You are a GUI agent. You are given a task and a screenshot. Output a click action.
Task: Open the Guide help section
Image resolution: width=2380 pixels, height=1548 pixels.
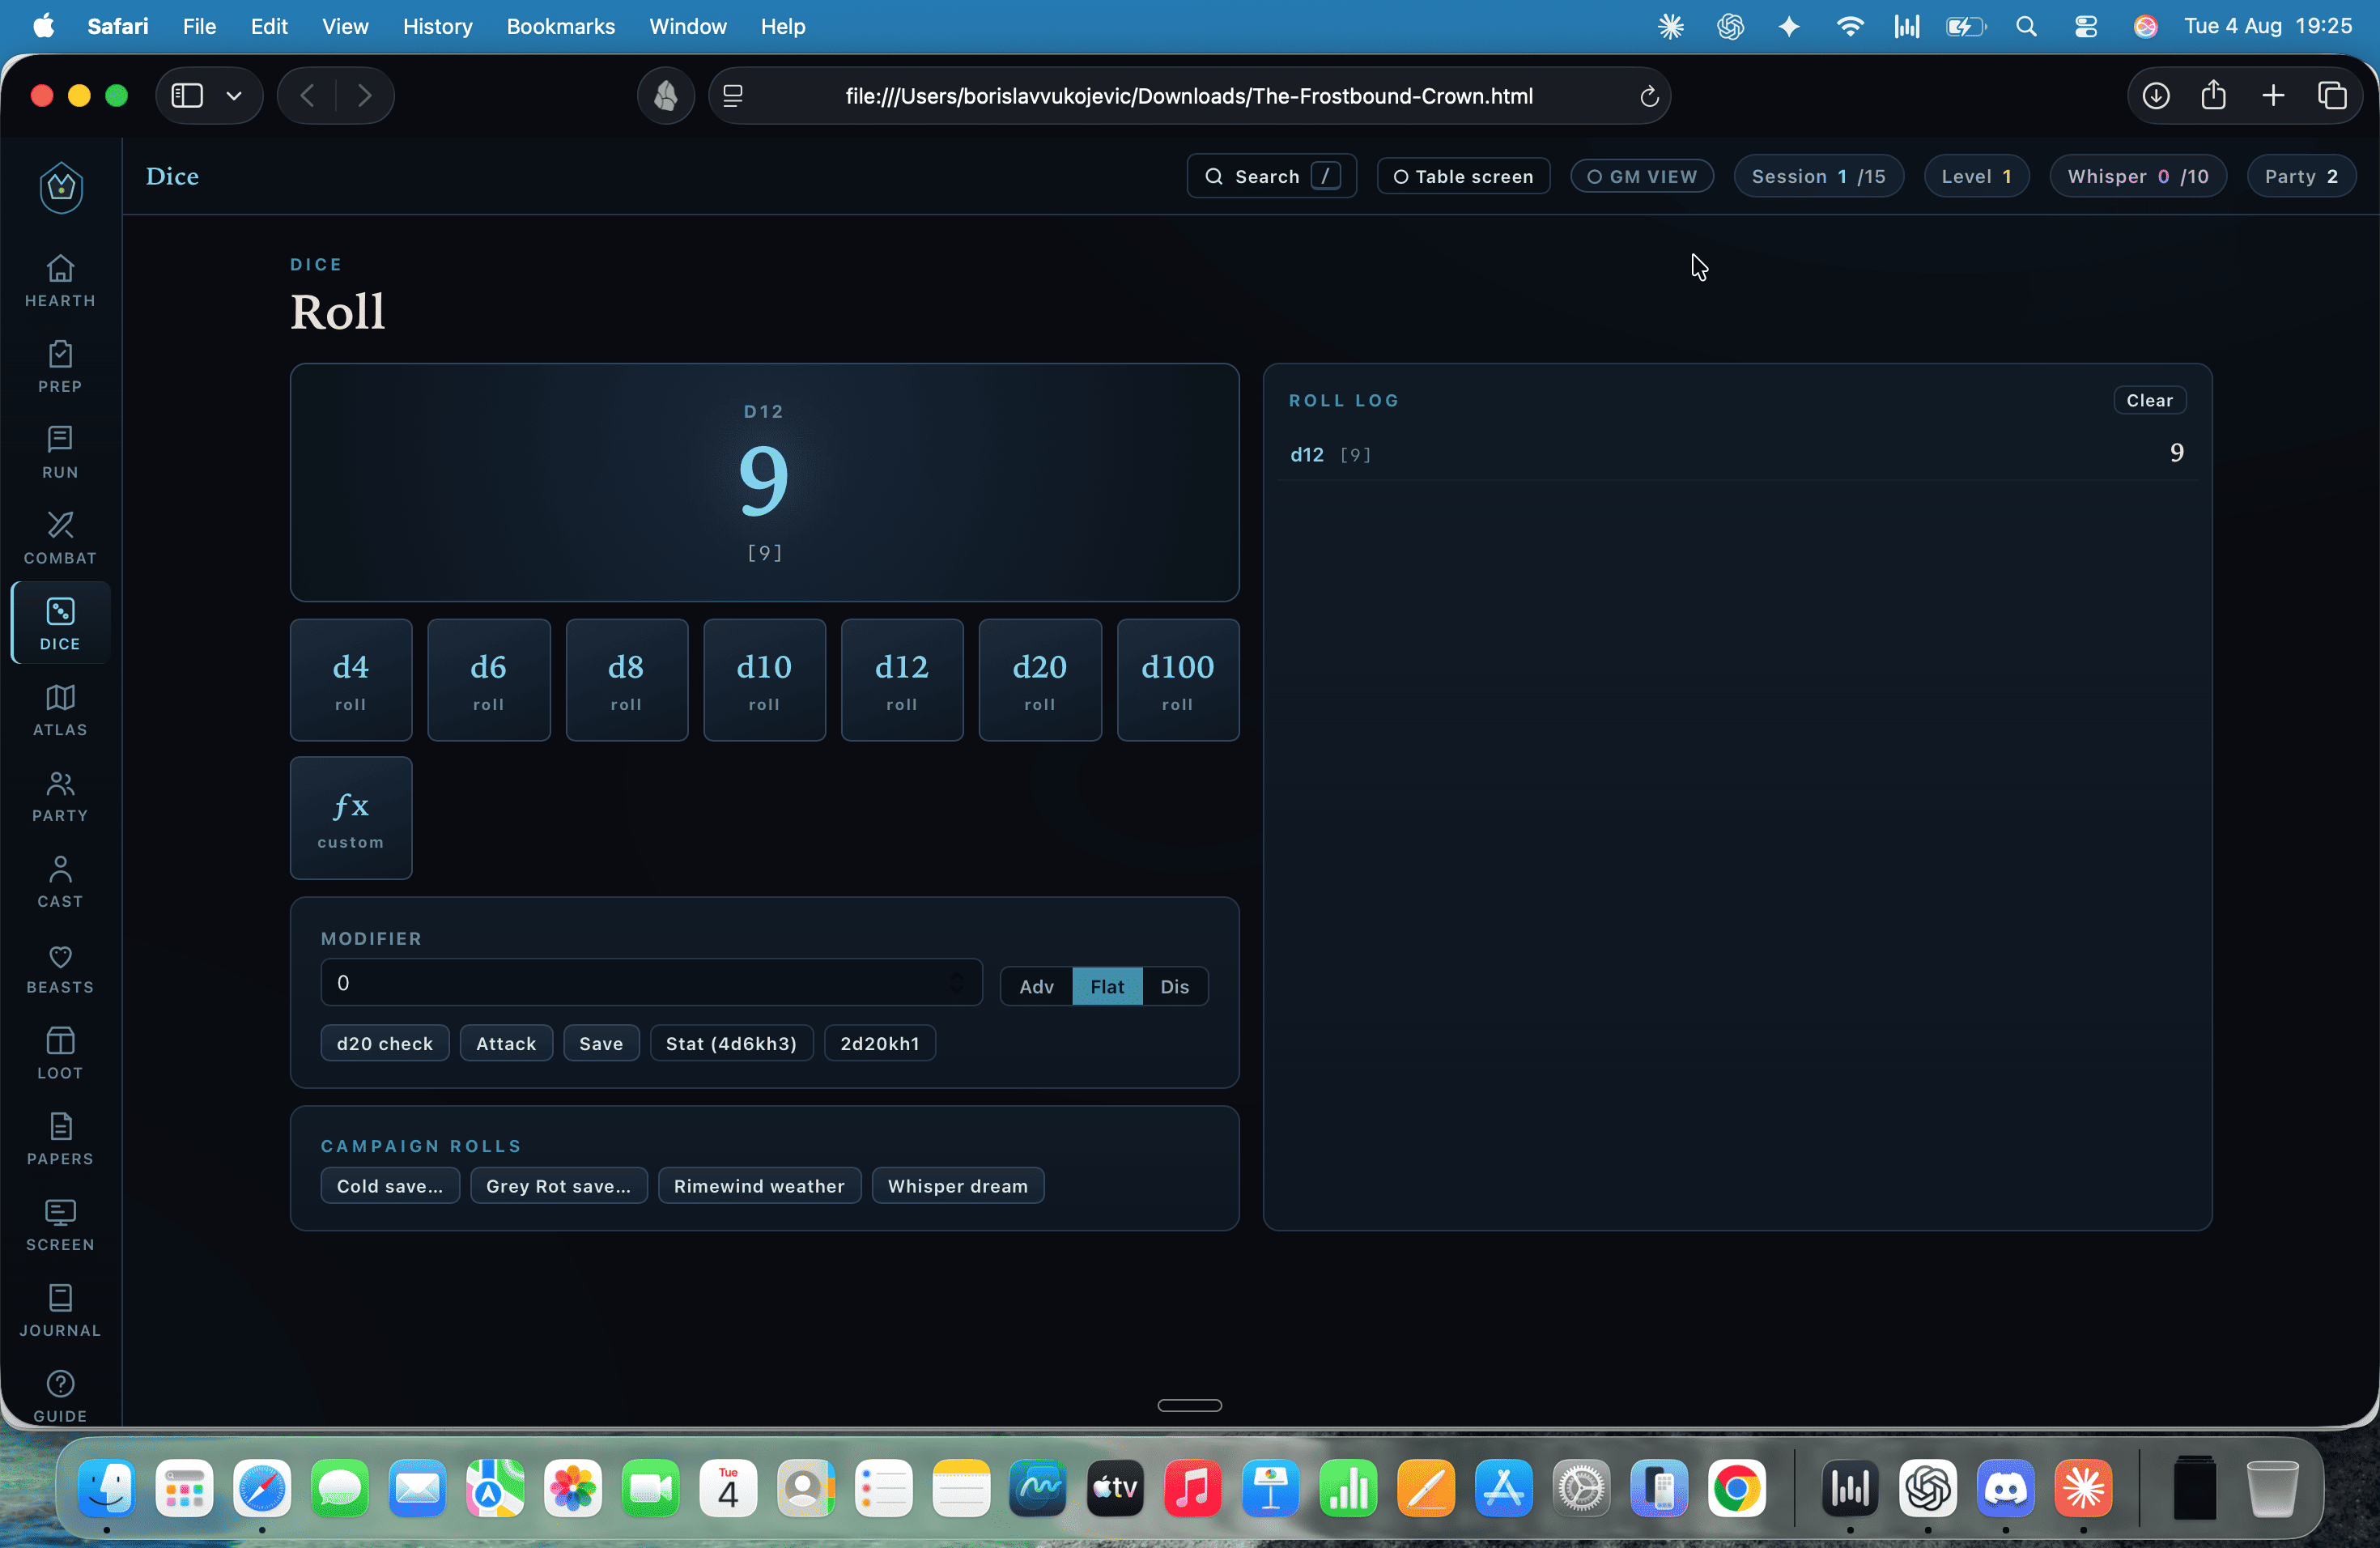[x=60, y=1396]
